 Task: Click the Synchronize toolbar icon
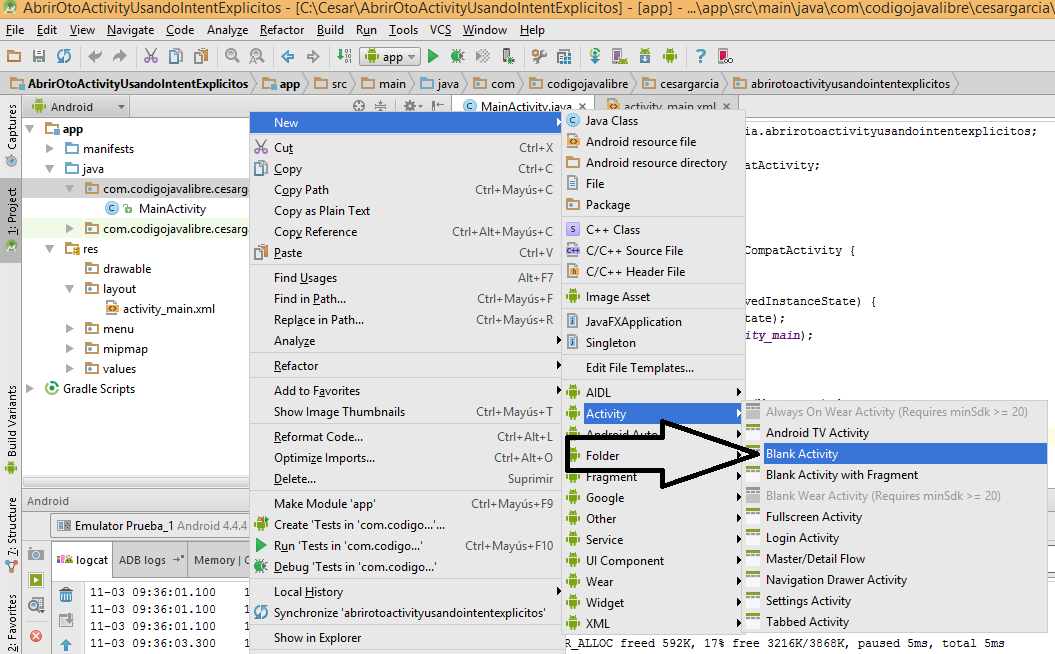click(x=64, y=57)
